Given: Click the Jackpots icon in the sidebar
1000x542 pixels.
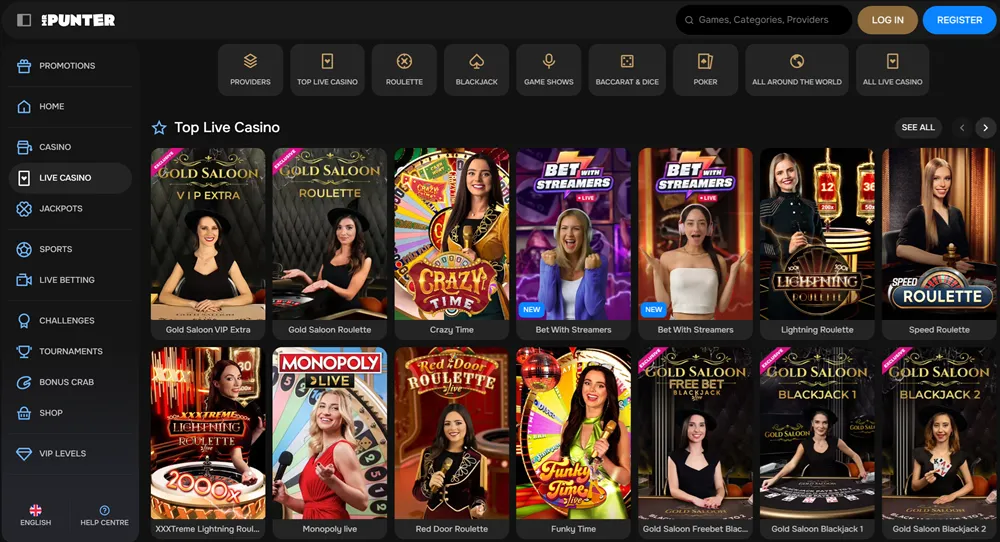Looking at the screenshot, I should [x=24, y=209].
